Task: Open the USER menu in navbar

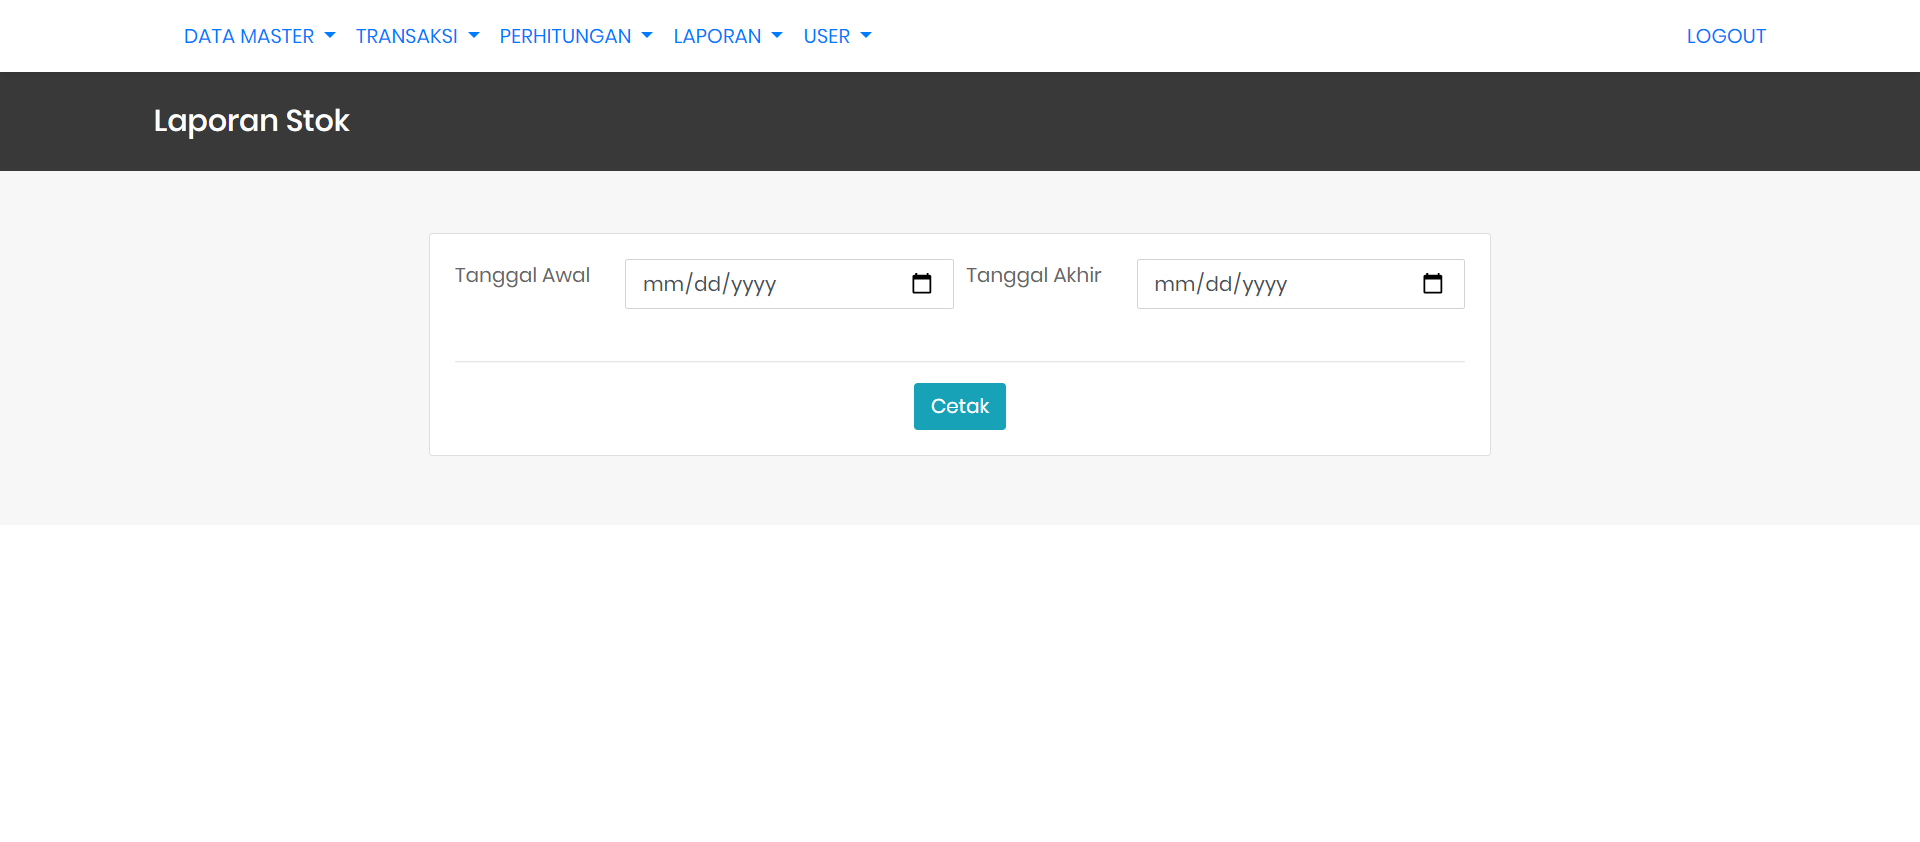Action: (837, 36)
